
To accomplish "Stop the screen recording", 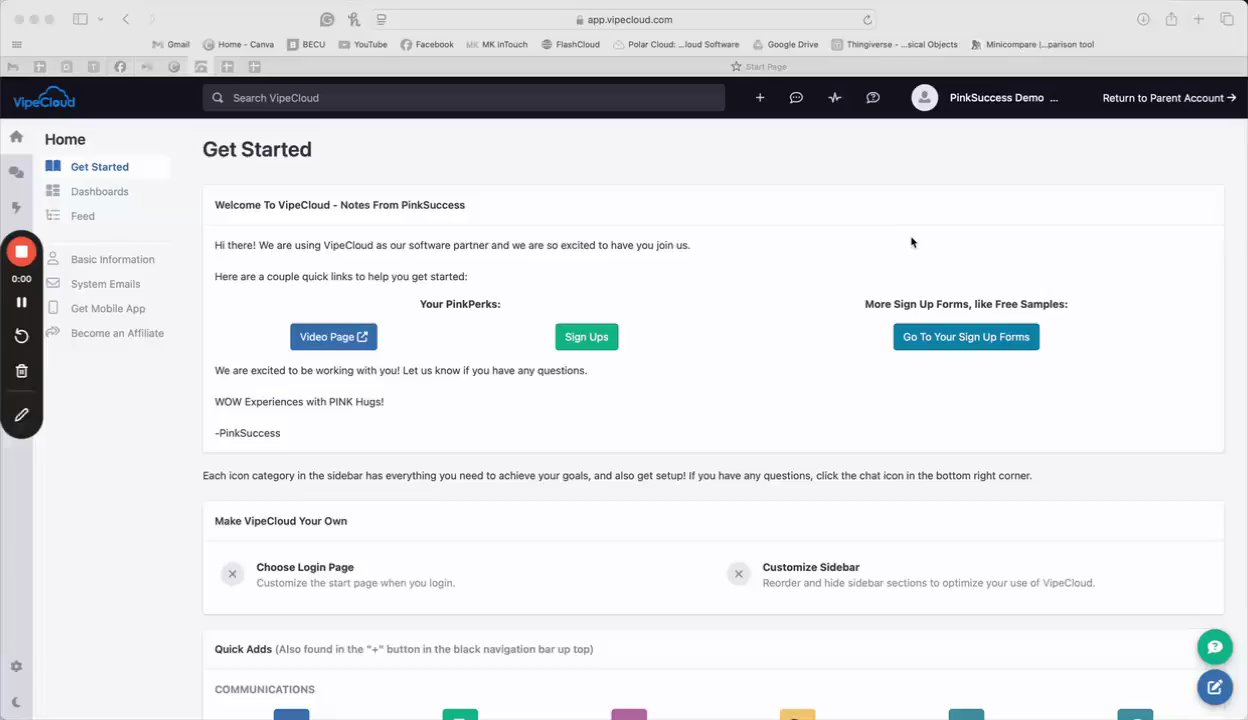I will 21,251.
